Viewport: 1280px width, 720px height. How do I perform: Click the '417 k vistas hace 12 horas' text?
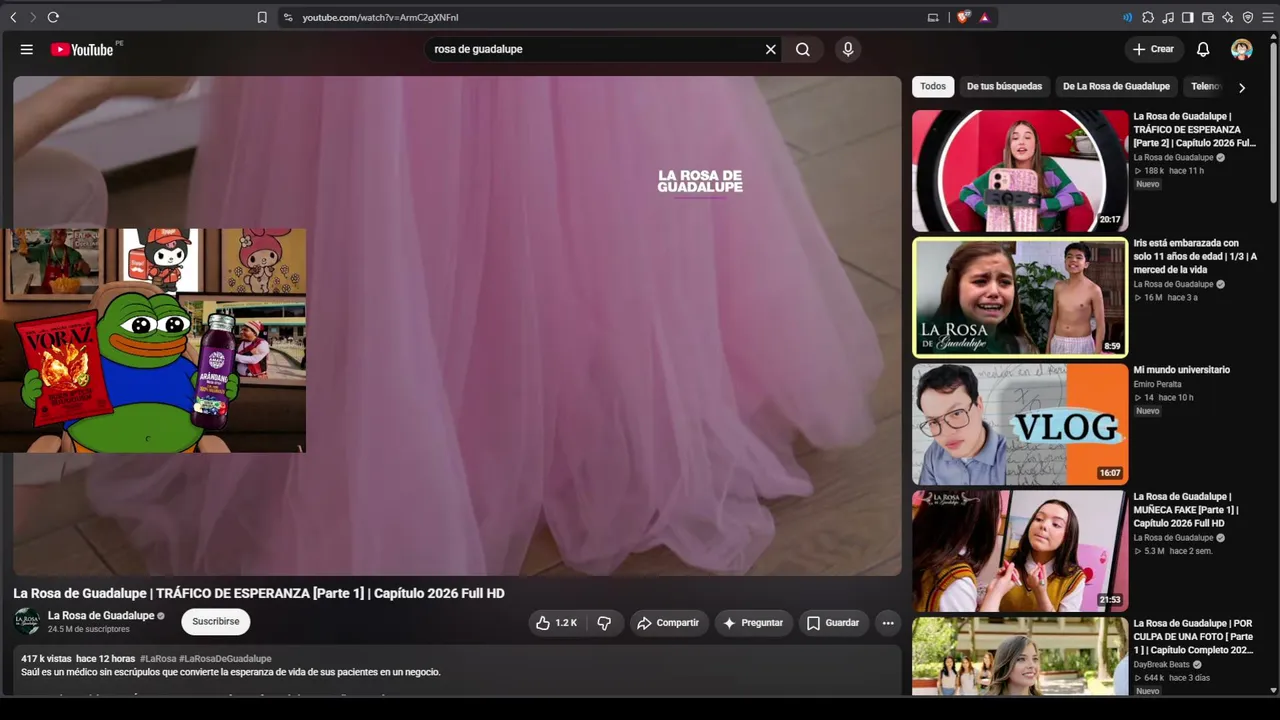(x=78, y=659)
